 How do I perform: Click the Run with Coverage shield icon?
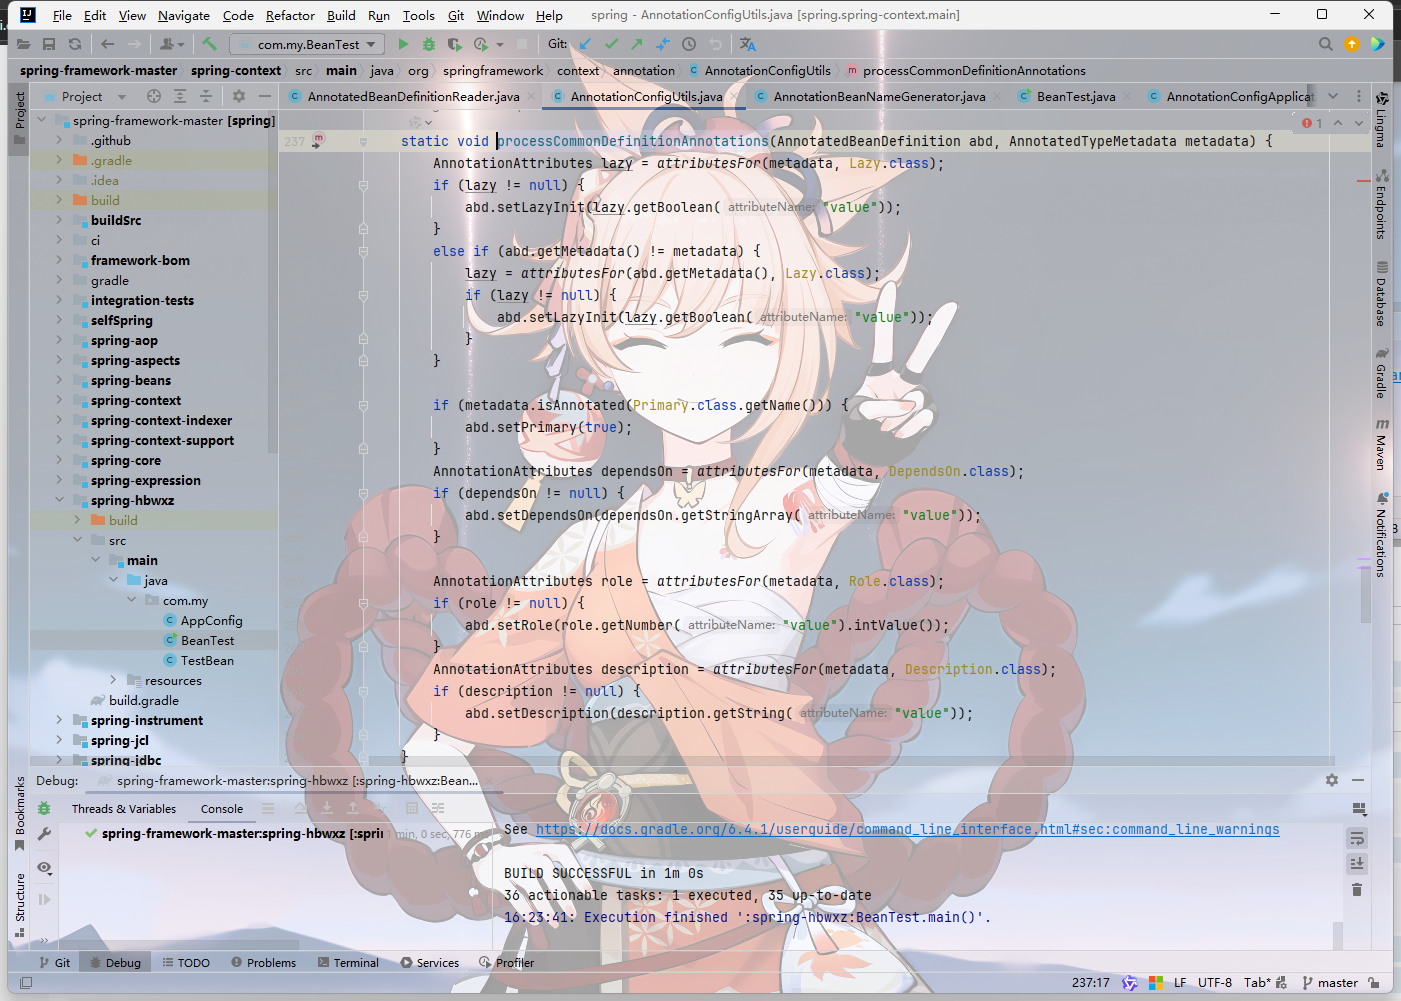click(455, 44)
